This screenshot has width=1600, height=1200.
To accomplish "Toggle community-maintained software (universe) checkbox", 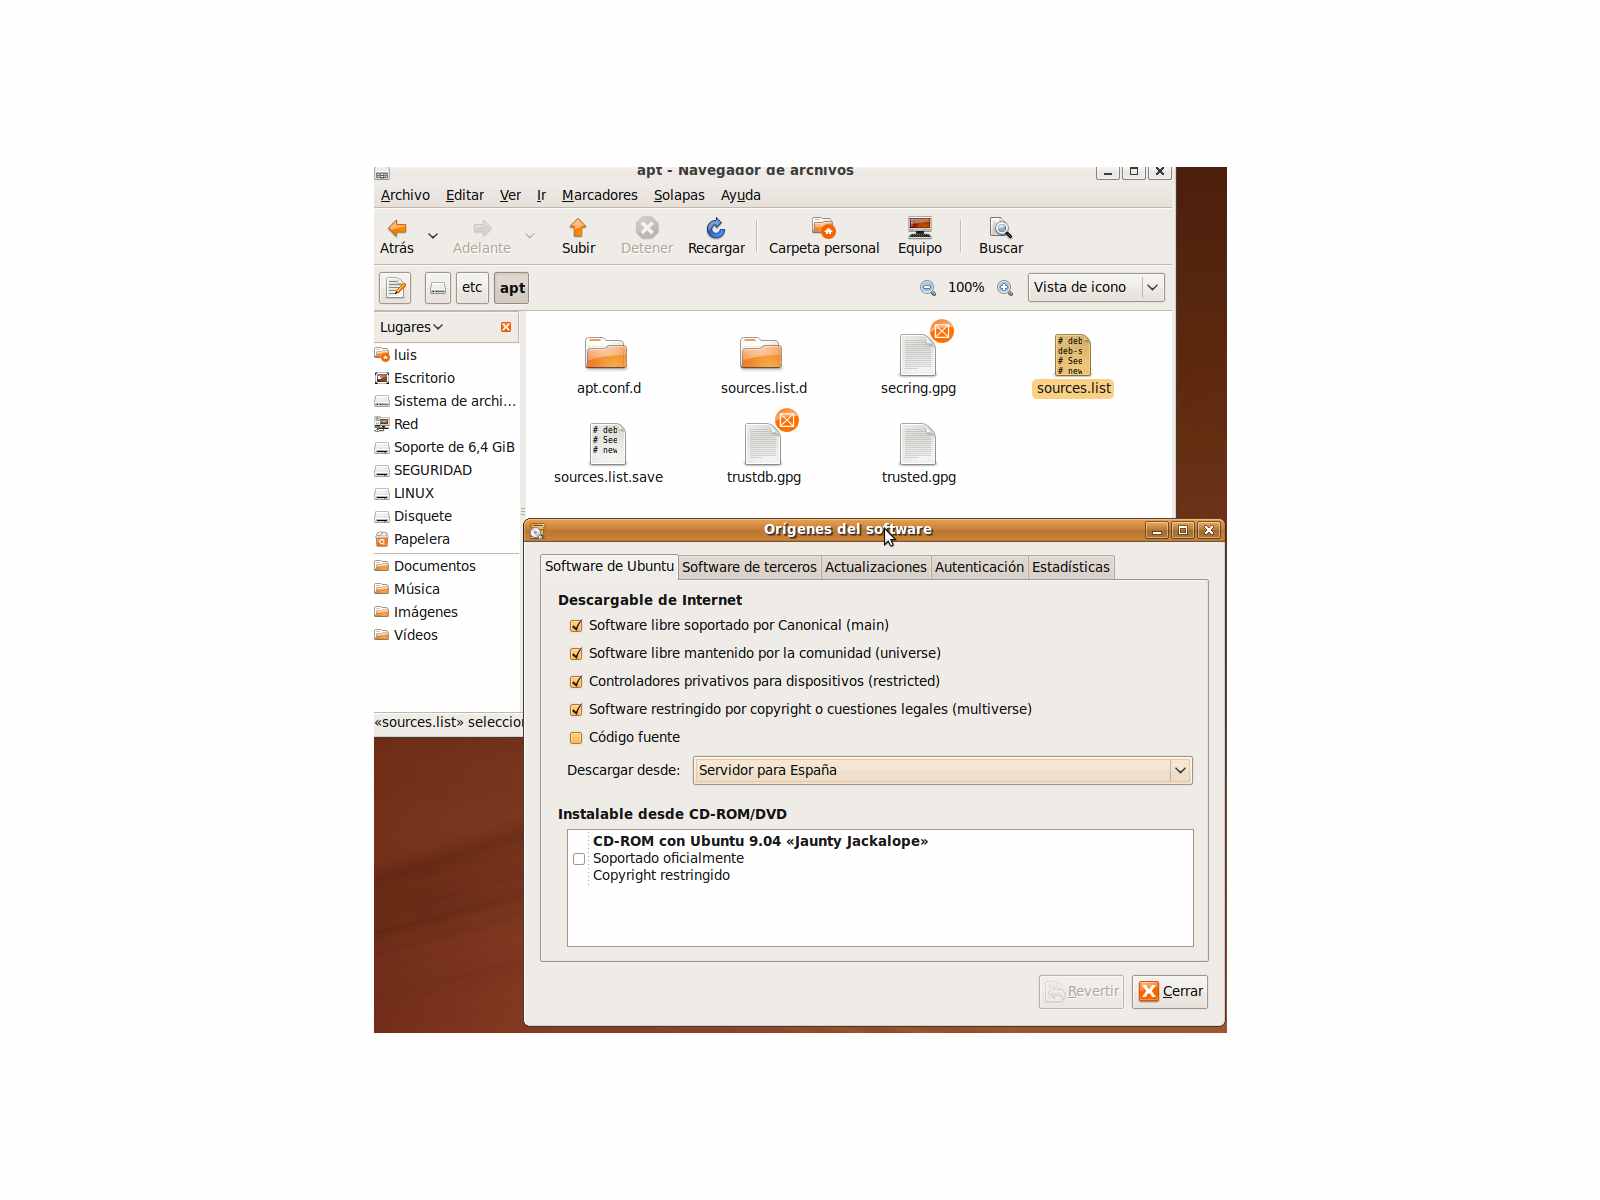I will pos(576,654).
